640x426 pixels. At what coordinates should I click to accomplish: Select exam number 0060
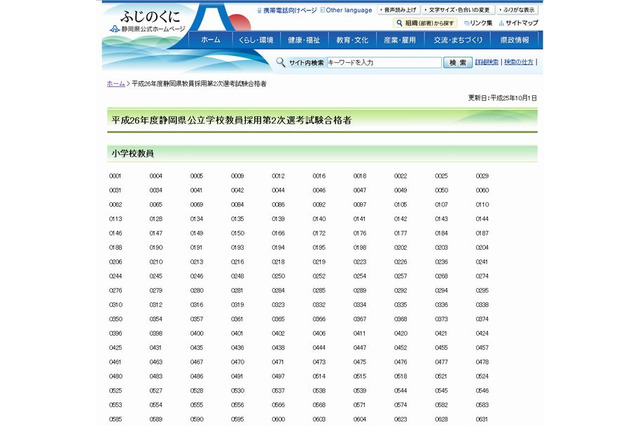click(x=482, y=190)
